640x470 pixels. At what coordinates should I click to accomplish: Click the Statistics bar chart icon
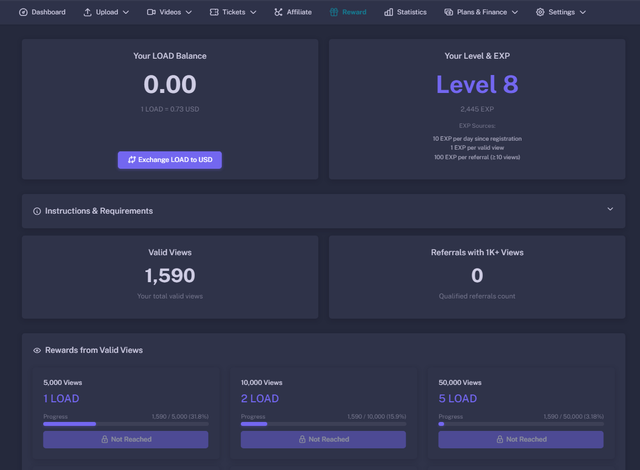tap(389, 12)
